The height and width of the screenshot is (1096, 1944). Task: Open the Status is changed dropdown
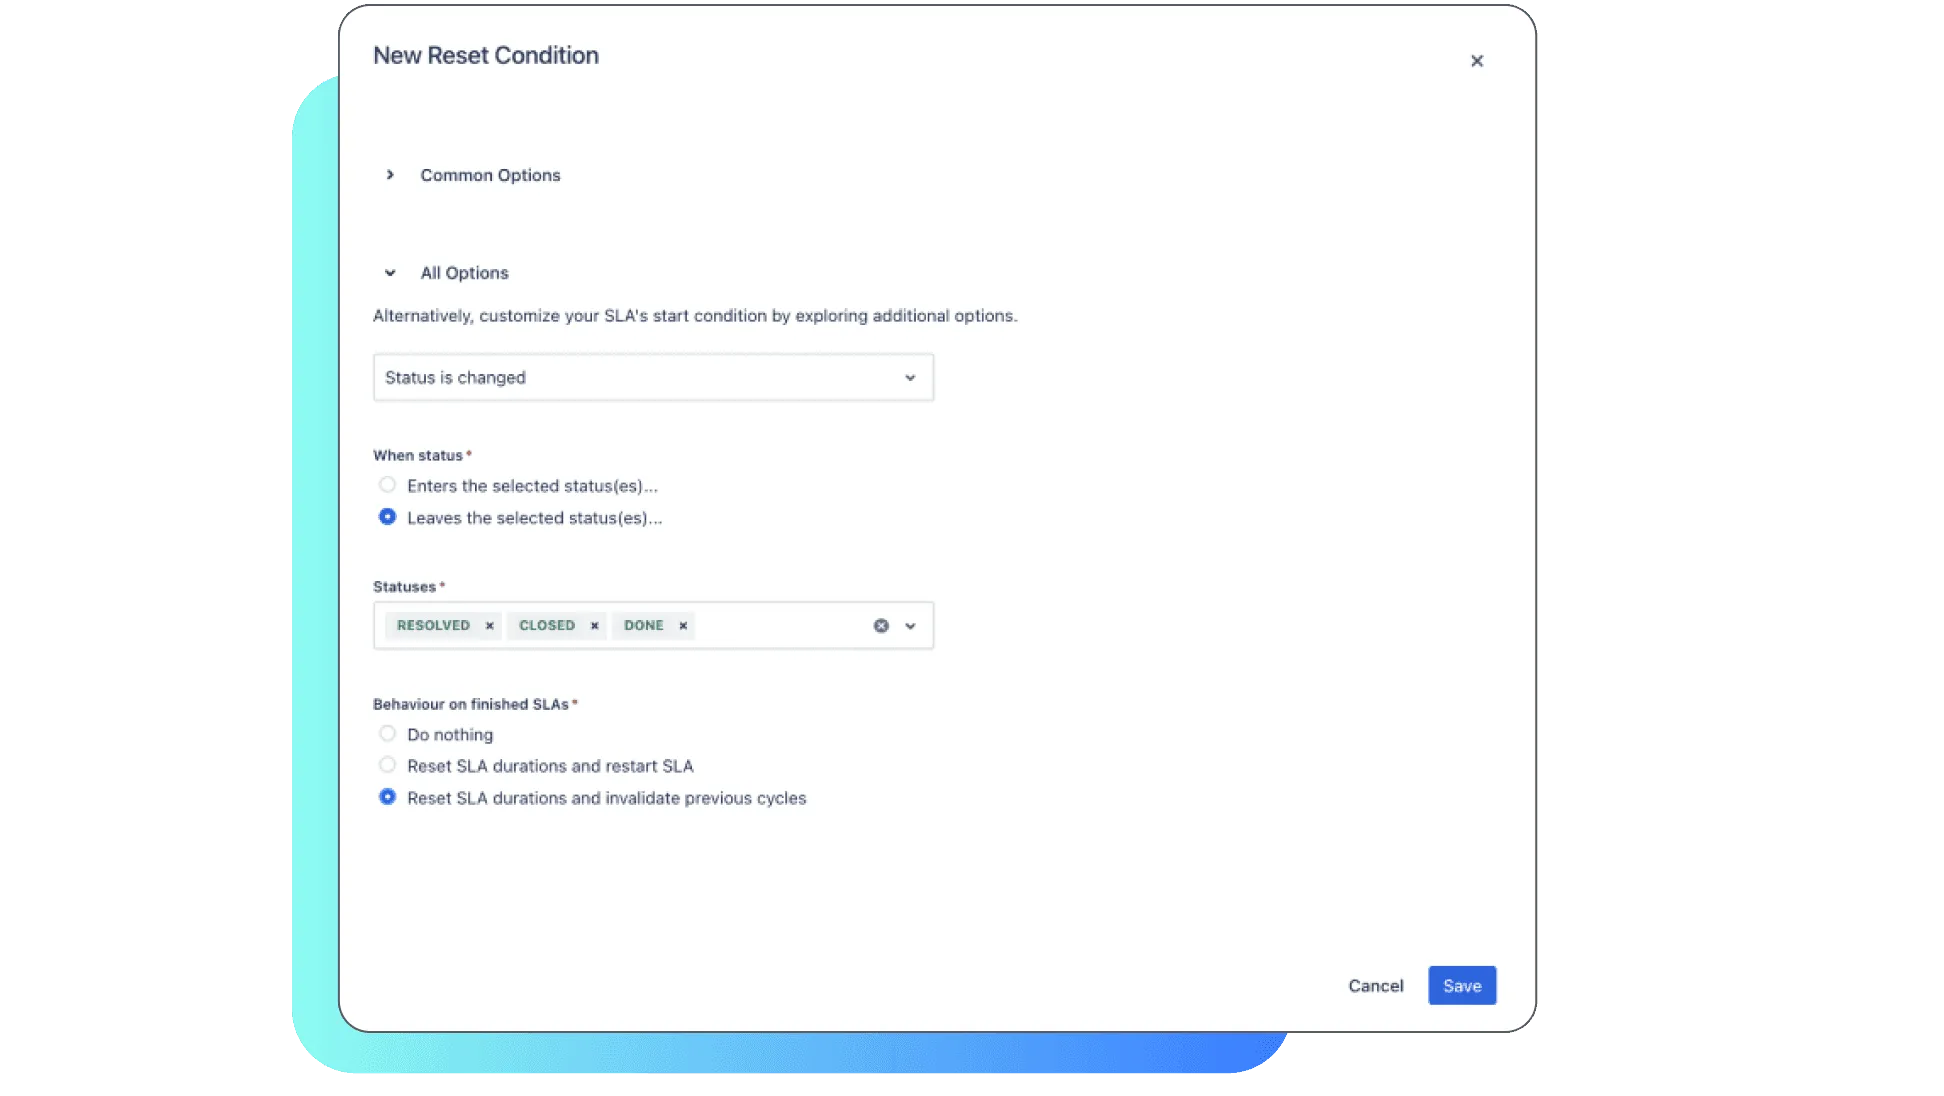[653, 378]
